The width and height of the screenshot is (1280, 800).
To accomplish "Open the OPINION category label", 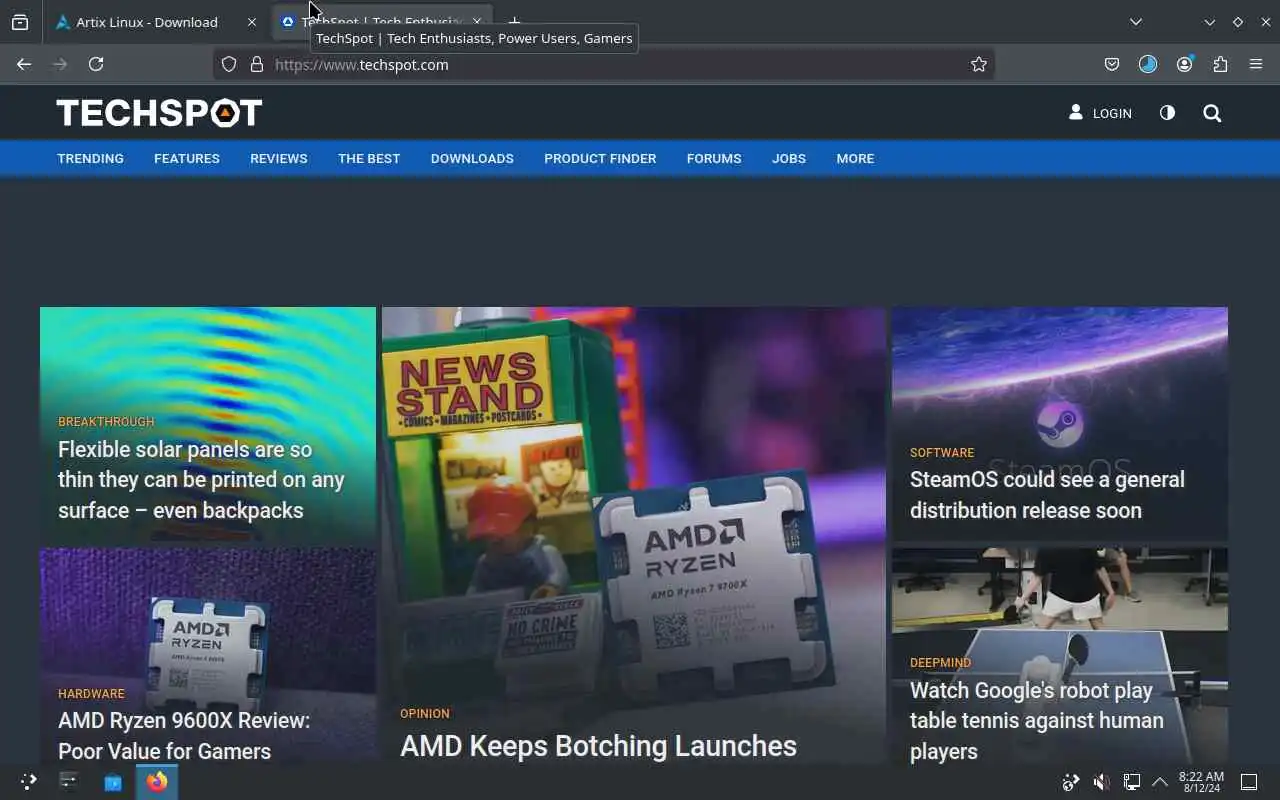I will 425,714.
